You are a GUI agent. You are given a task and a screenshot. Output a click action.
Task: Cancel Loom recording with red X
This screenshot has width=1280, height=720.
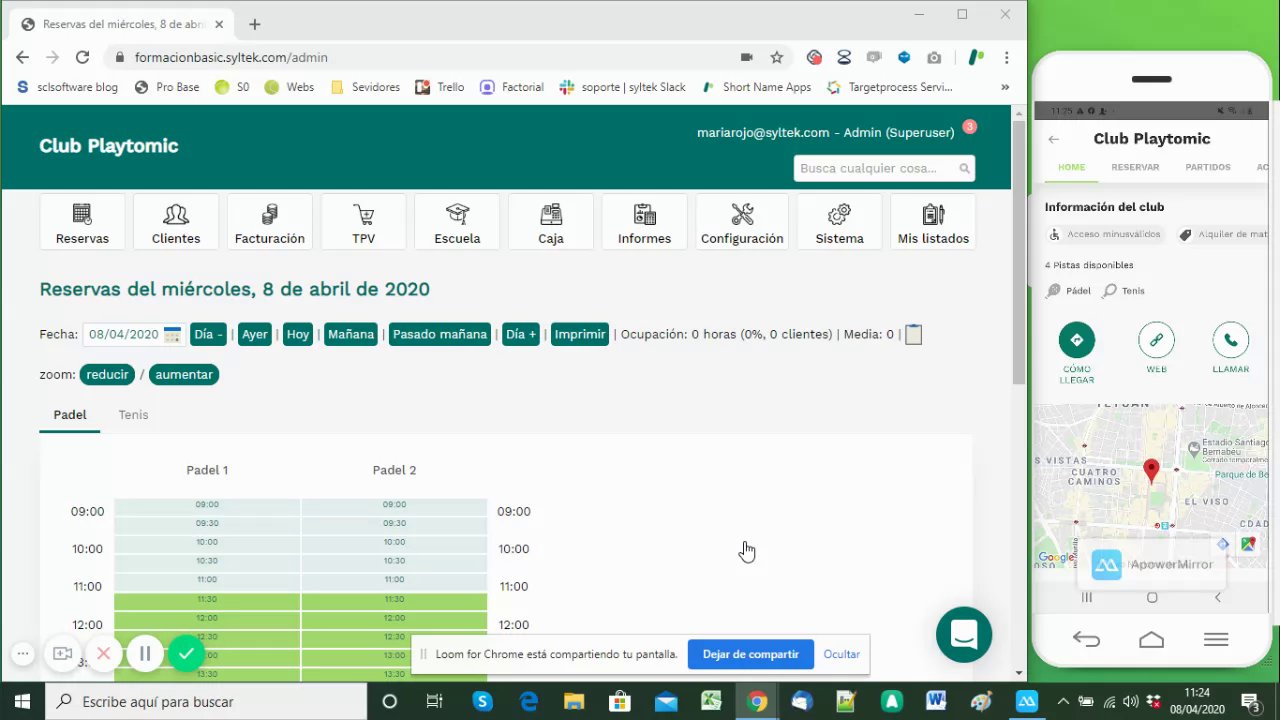(103, 654)
